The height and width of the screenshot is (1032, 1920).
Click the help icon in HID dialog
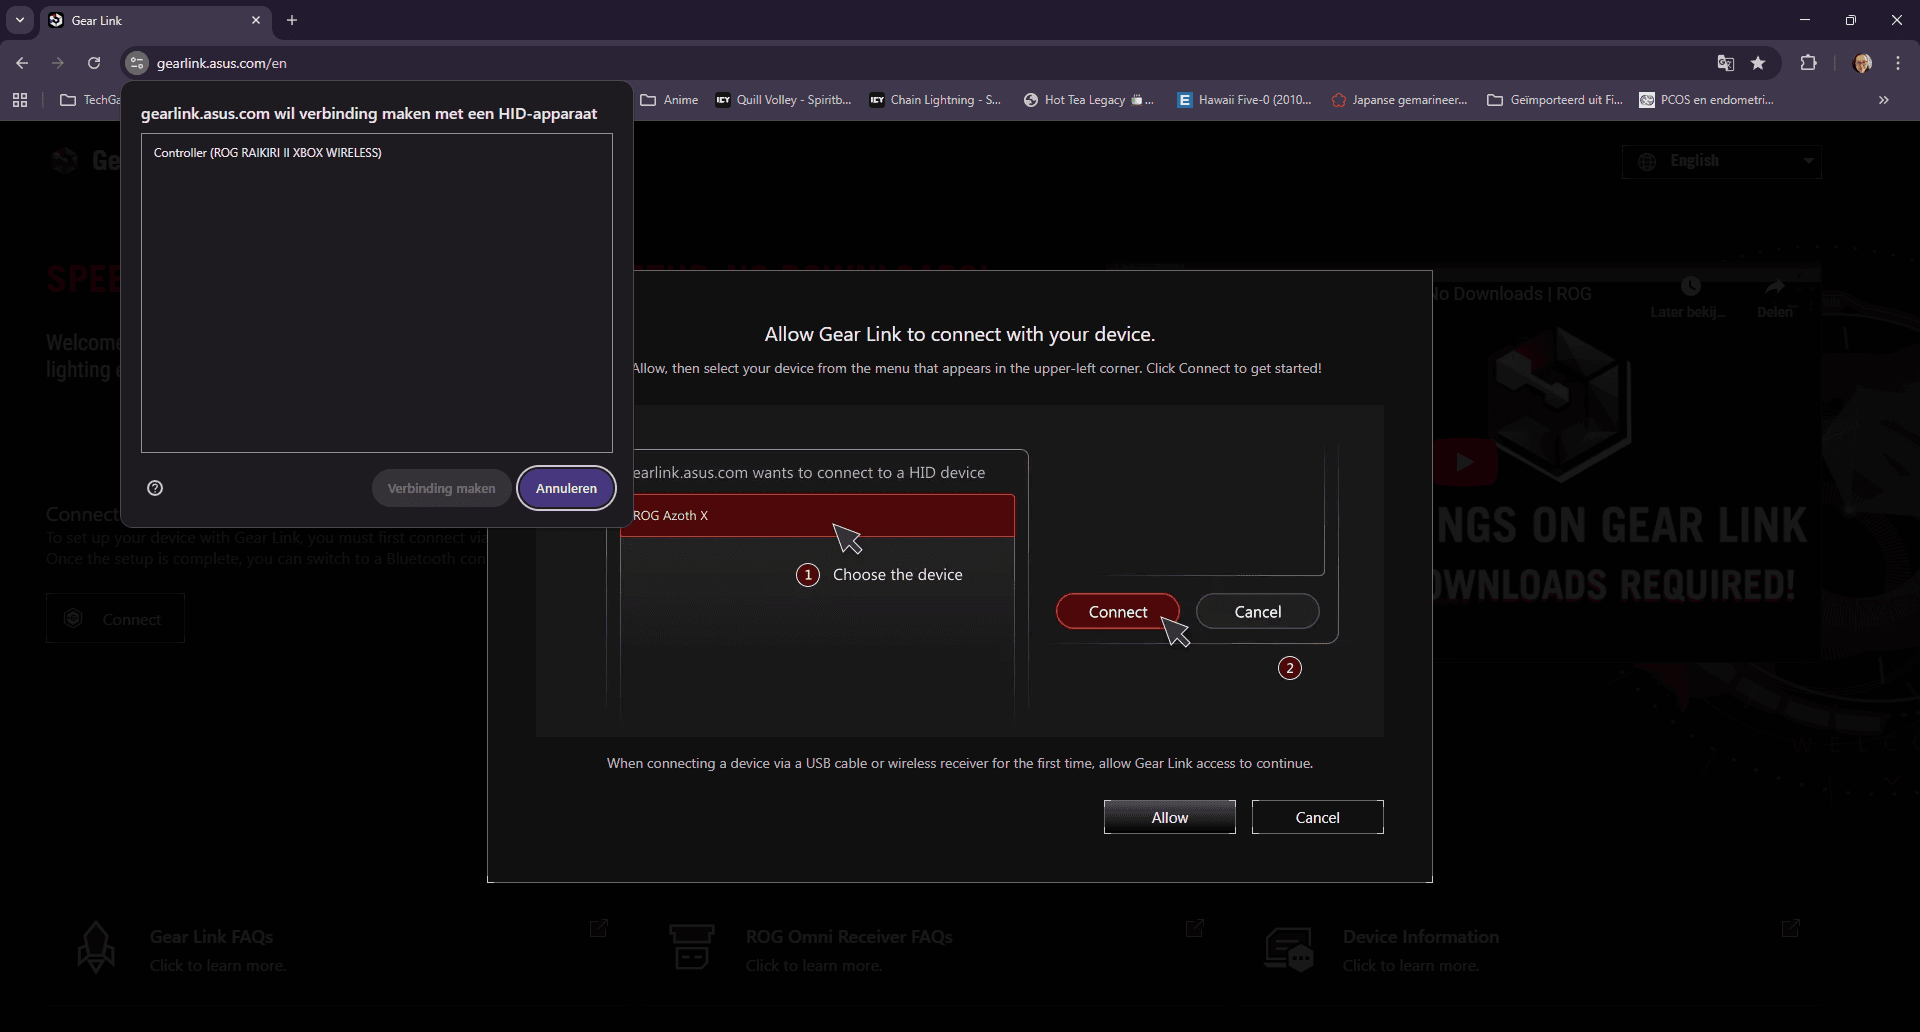click(x=155, y=488)
